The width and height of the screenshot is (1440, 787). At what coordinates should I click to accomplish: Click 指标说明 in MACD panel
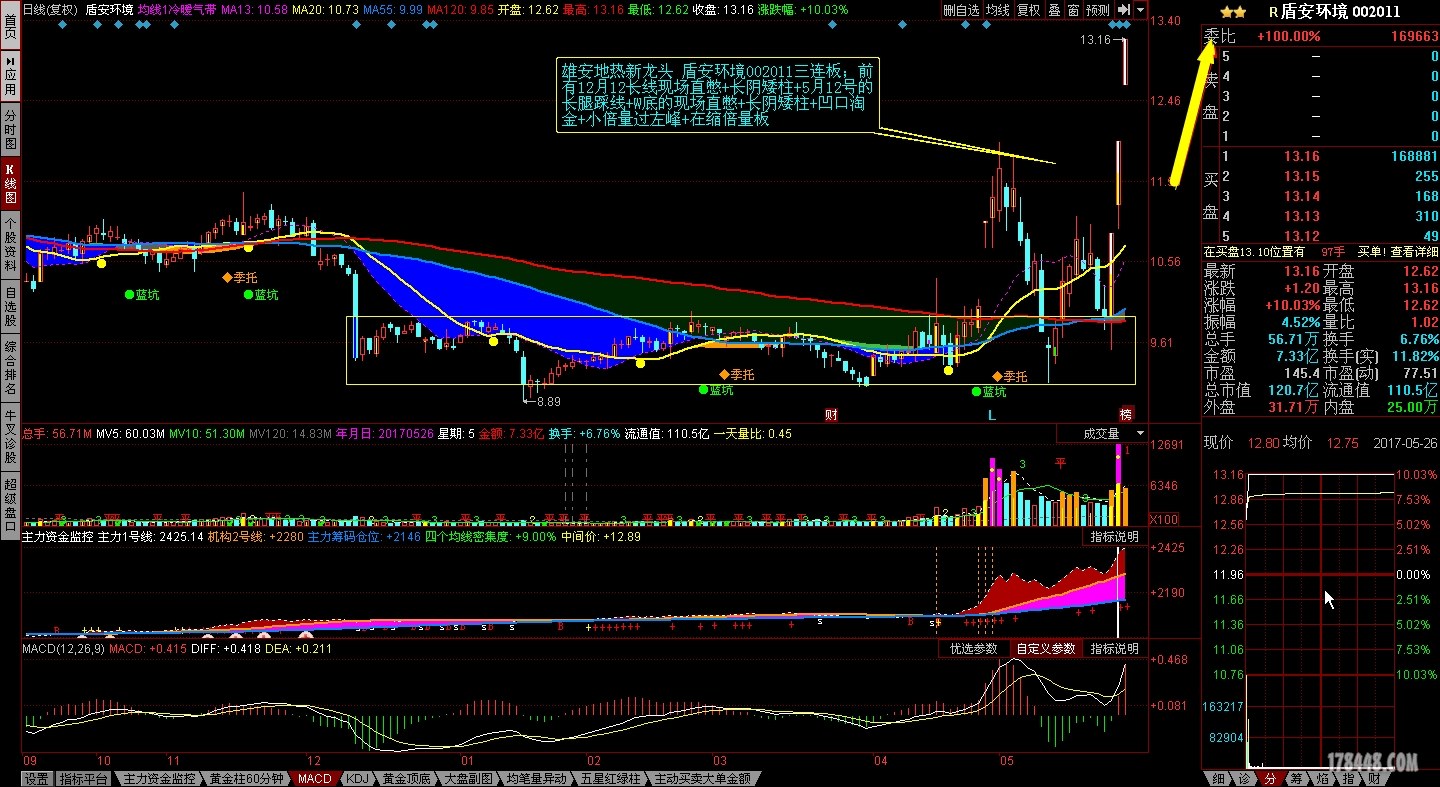(1114, 649)
